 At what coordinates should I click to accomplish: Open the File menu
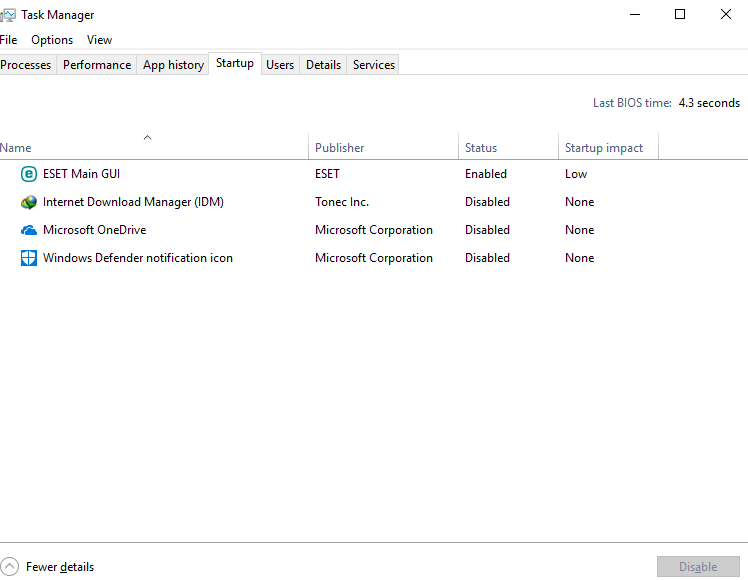coord(8,40)
